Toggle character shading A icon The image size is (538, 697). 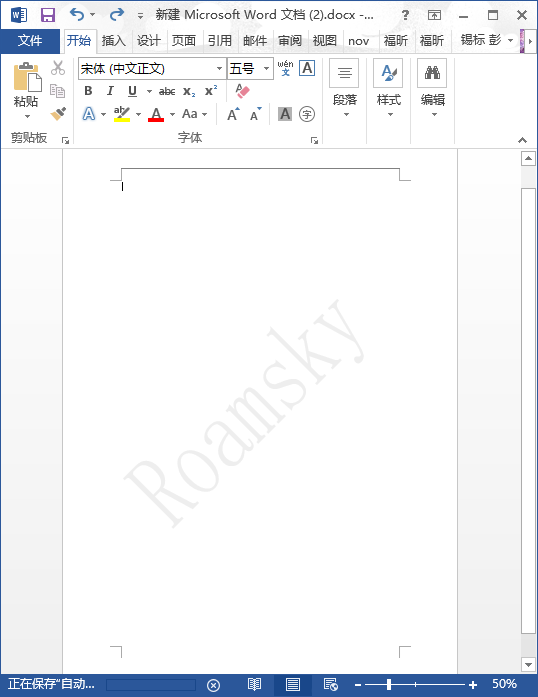tap(285, 114)
